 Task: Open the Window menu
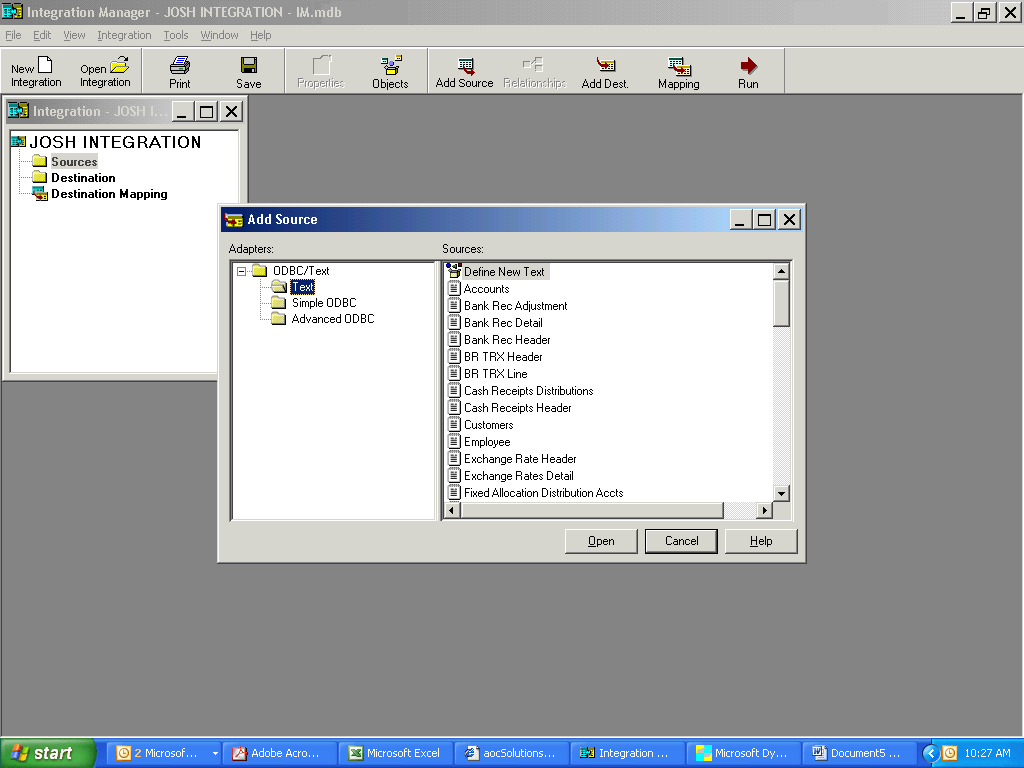219,35
